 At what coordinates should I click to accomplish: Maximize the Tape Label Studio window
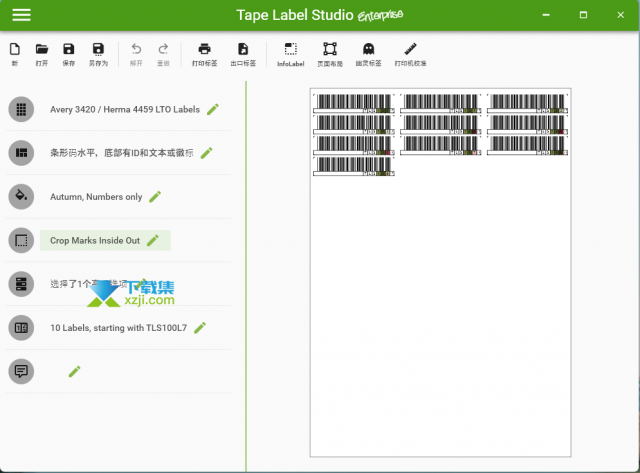pyautogui.click(x=583, y=15)
